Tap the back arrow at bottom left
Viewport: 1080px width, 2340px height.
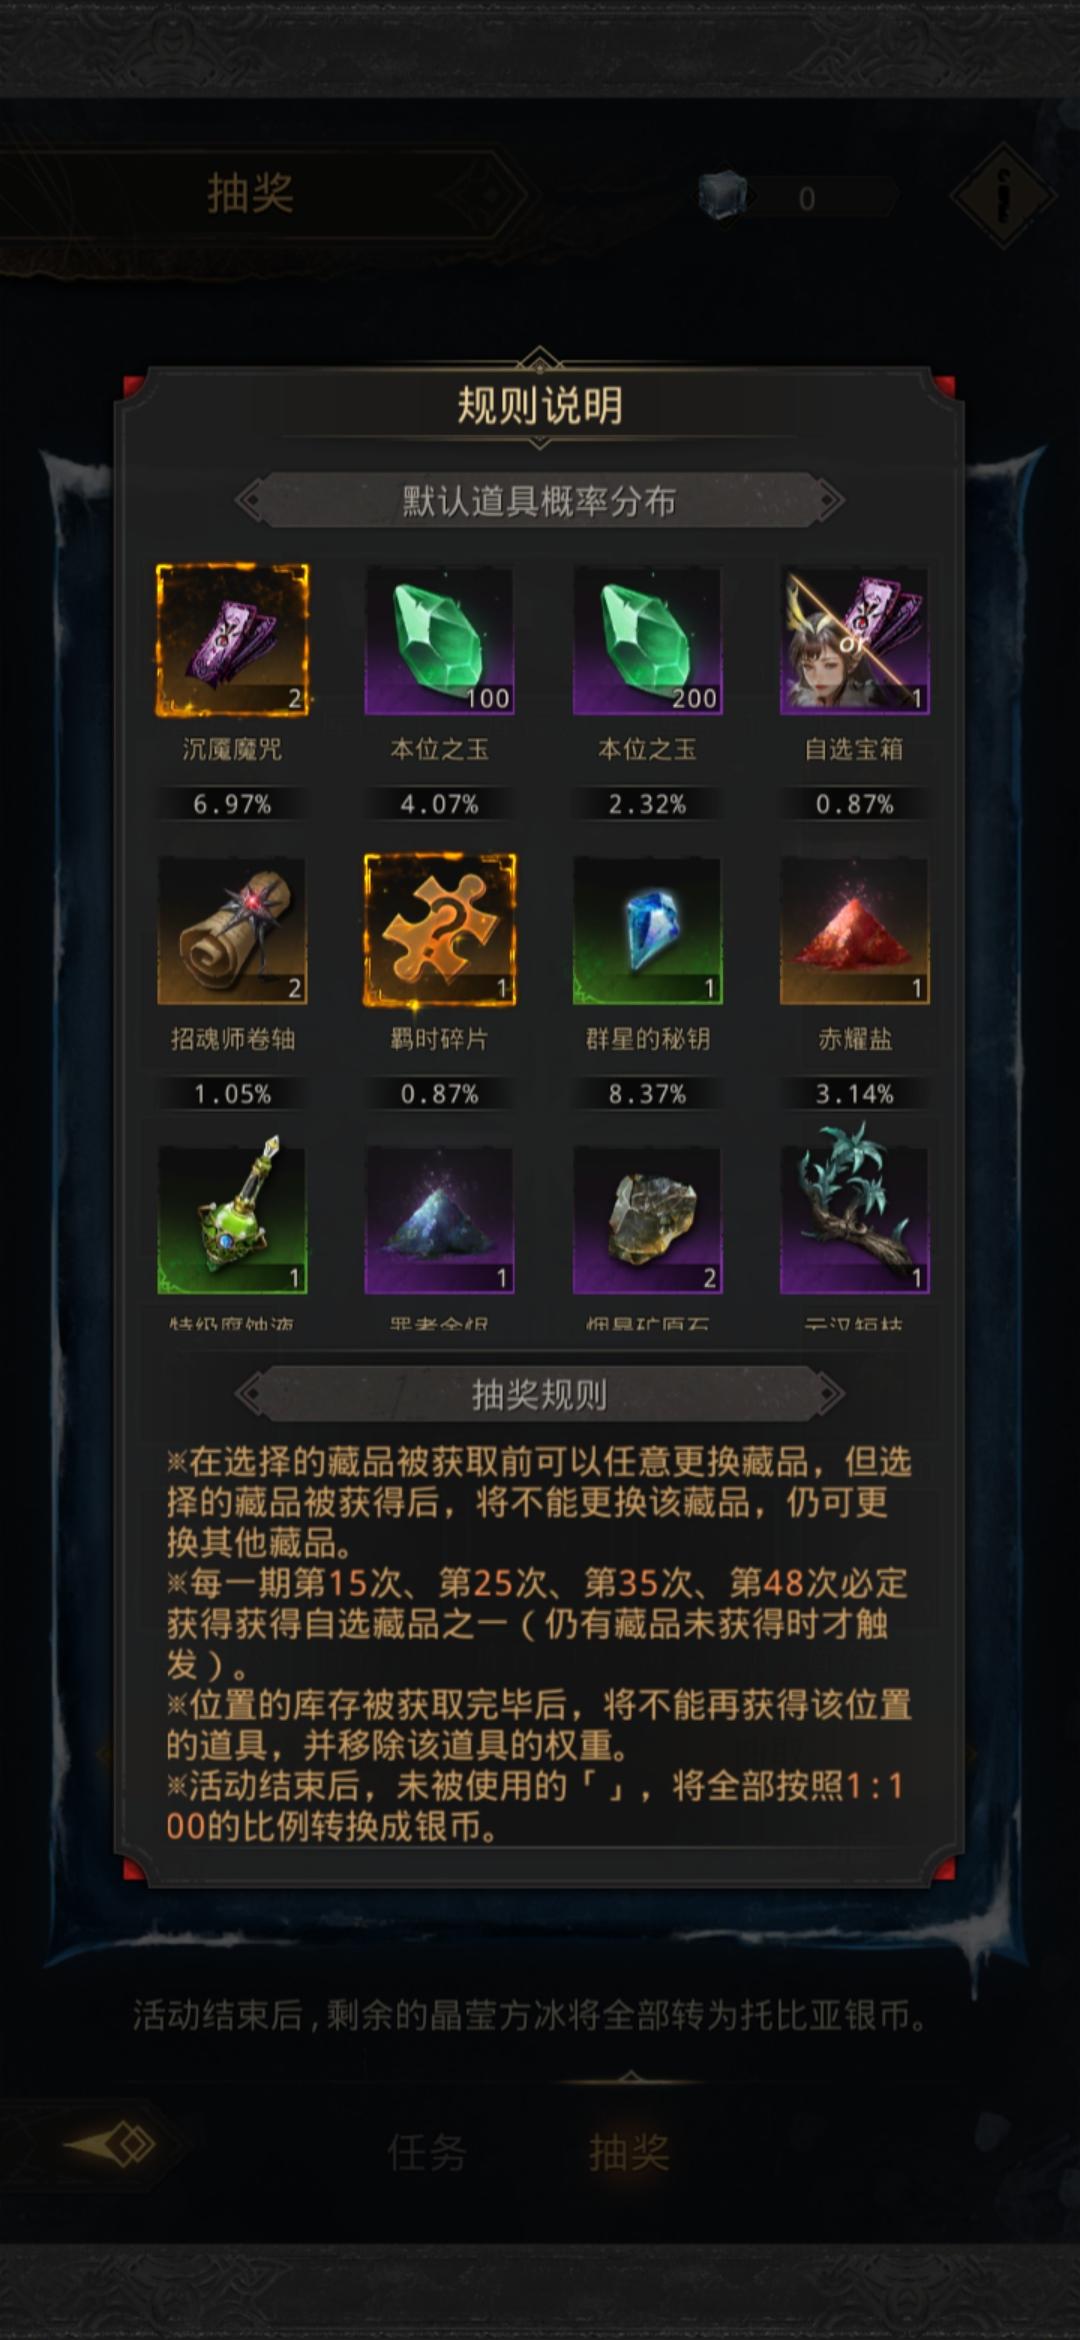click(x=112, y=2144)
